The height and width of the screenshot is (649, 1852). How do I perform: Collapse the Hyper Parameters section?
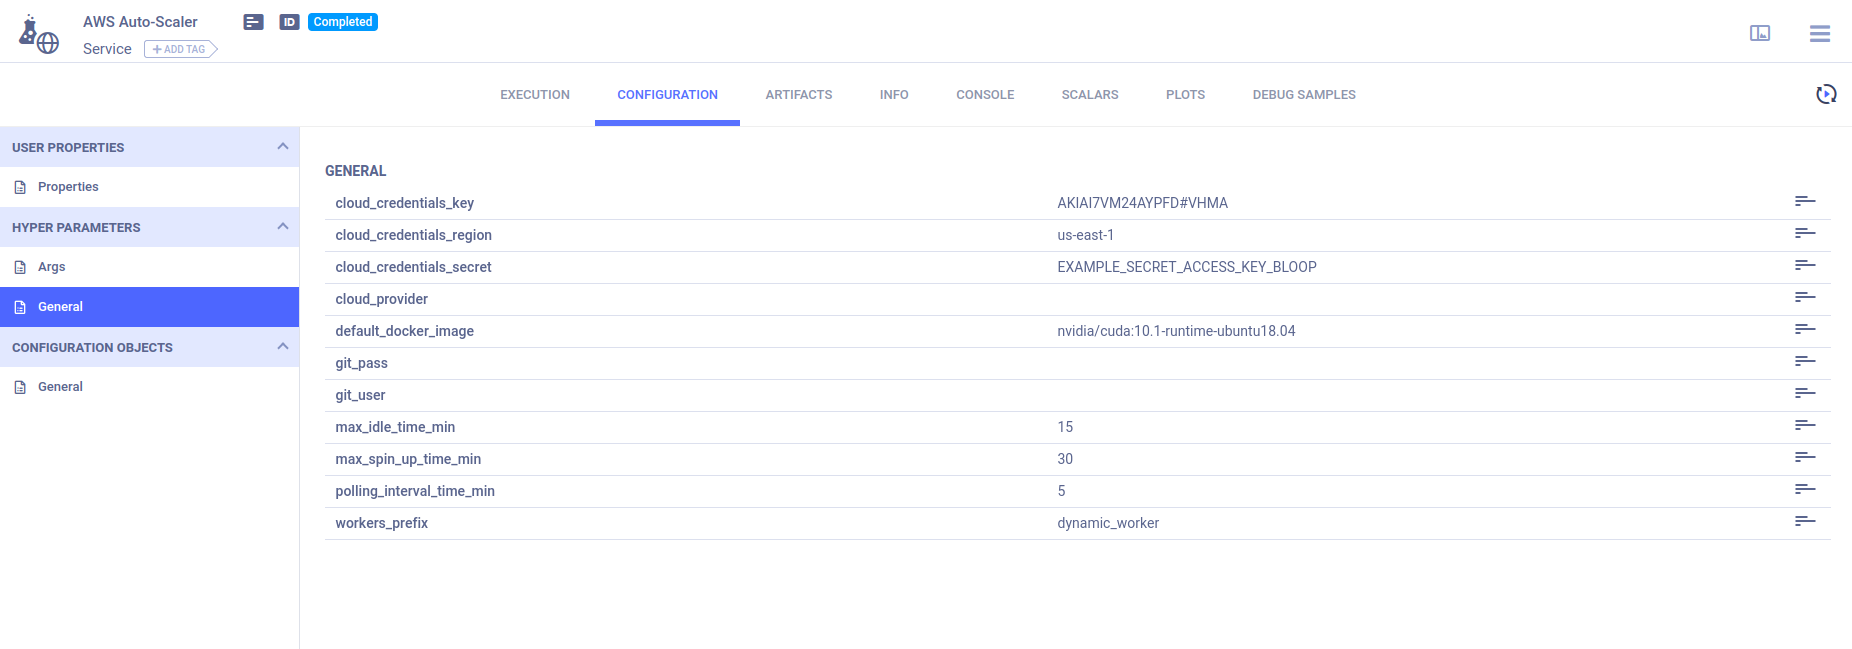point(283,227)
